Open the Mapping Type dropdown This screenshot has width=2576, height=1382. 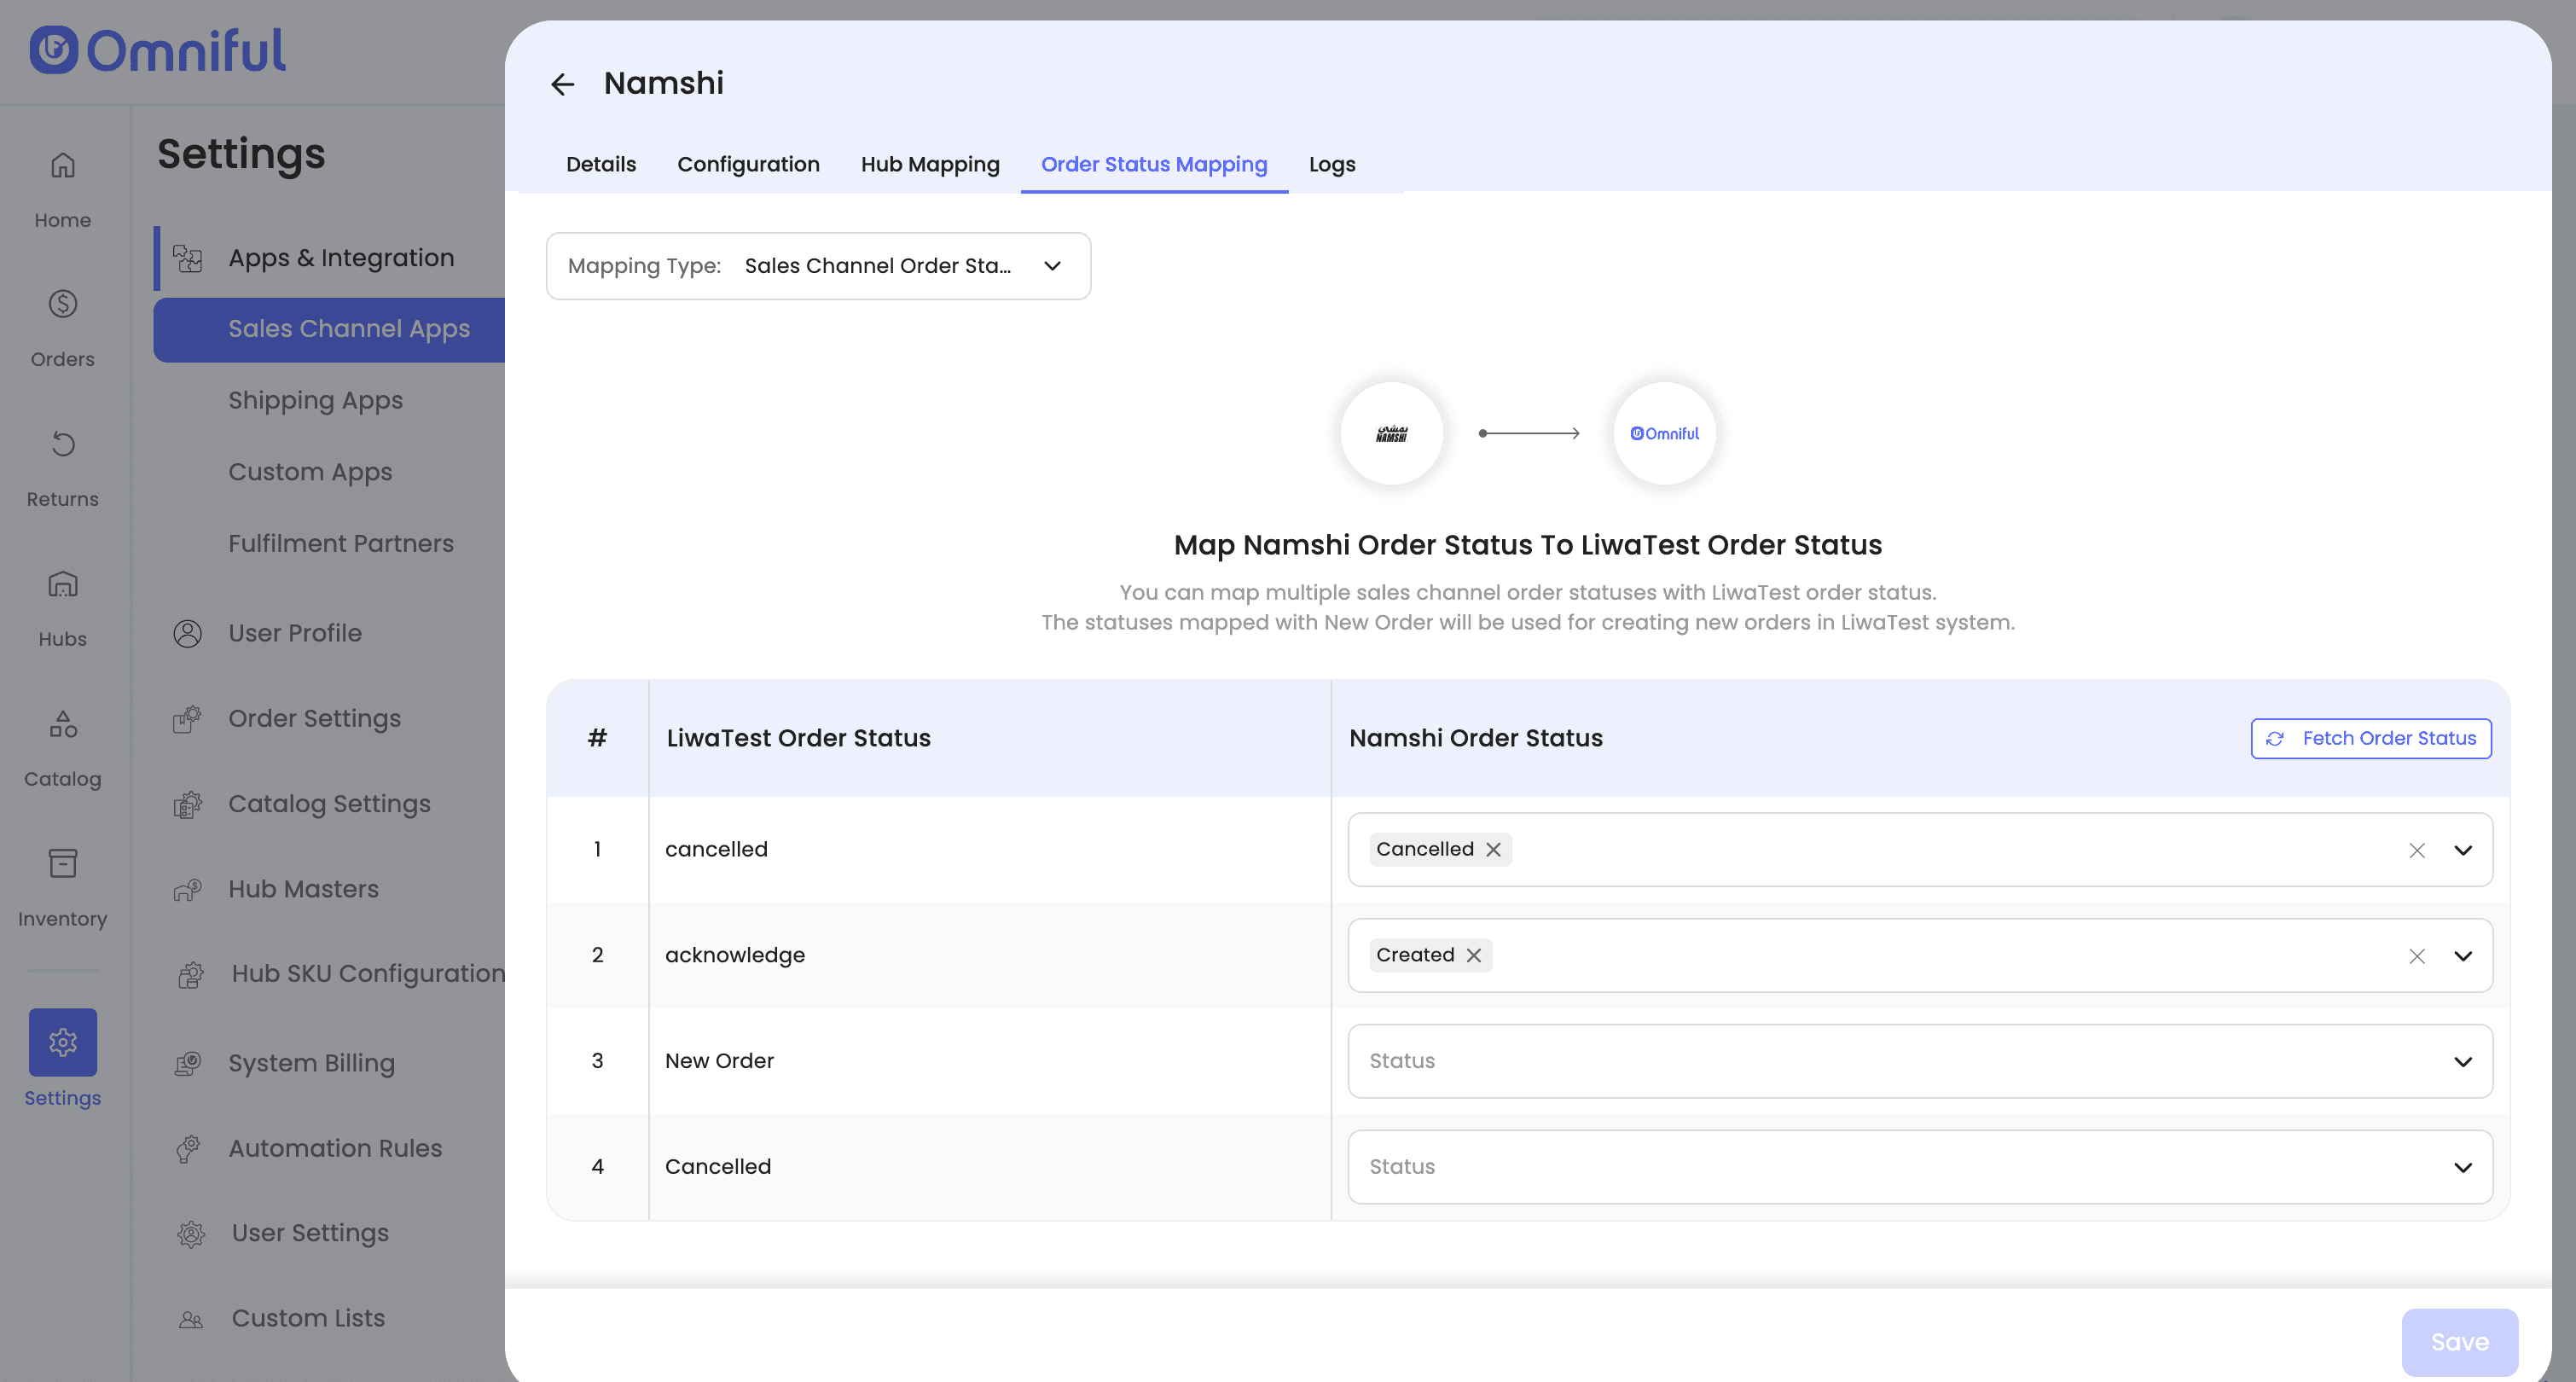(x=818, y=266)
